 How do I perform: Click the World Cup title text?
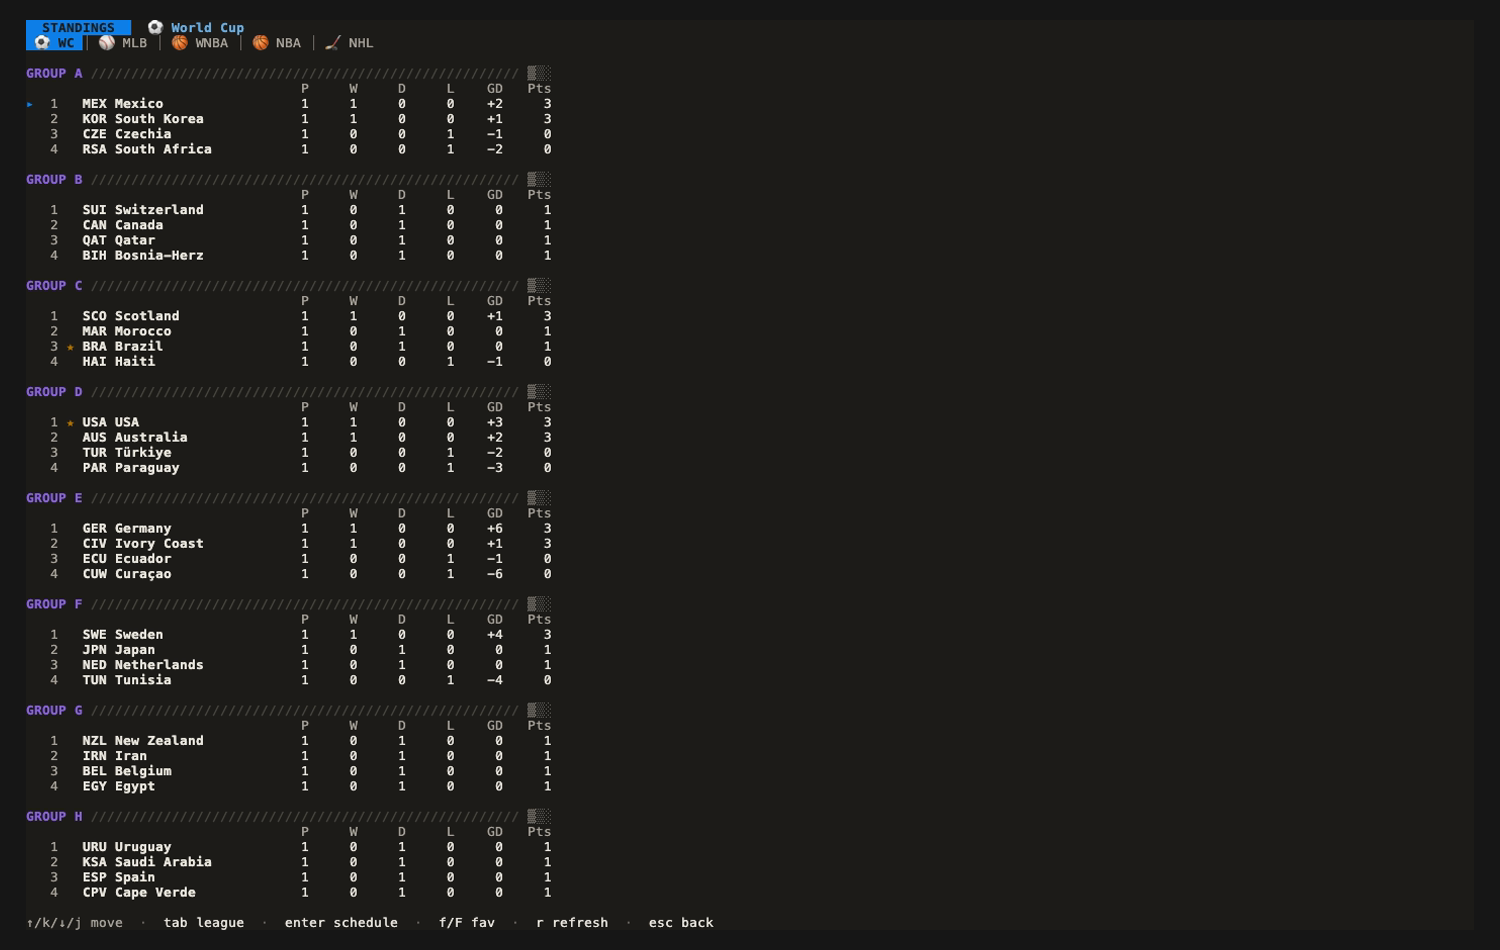tap(207, 28)
